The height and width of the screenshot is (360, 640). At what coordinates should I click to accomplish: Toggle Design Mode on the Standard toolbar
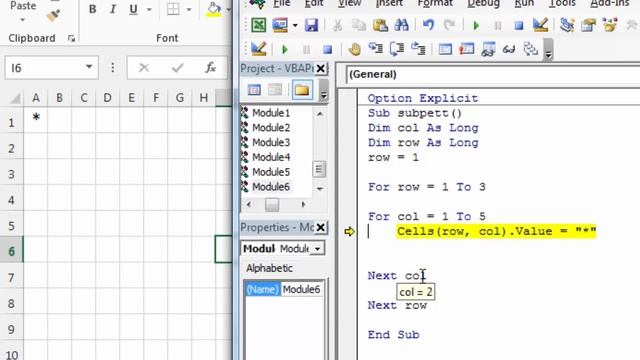pyautogui.click(x=540, y=25)
